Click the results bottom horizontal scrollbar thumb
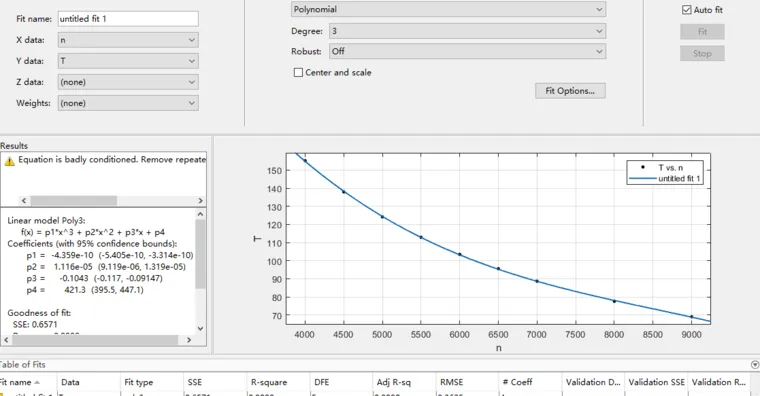760x396 pixels. click(95, 340)
